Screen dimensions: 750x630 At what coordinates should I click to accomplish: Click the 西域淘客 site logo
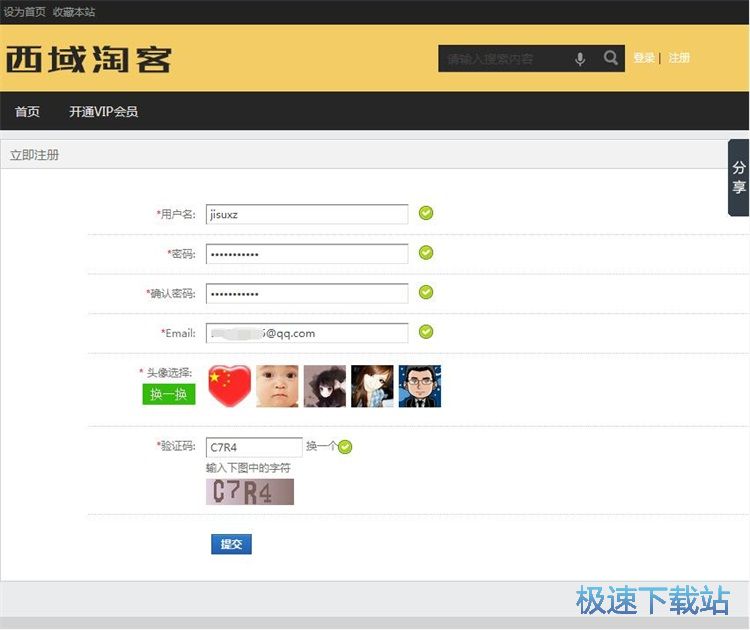88,59
